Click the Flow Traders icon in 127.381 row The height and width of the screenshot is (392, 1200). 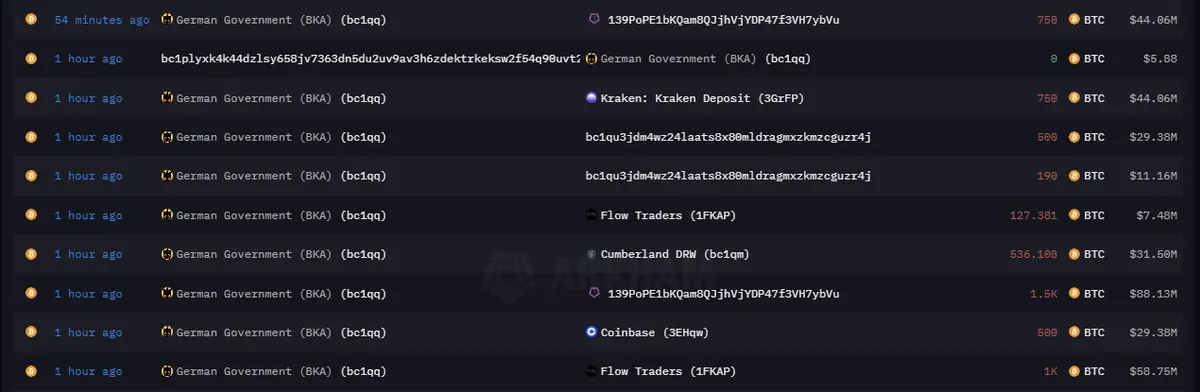592,215
